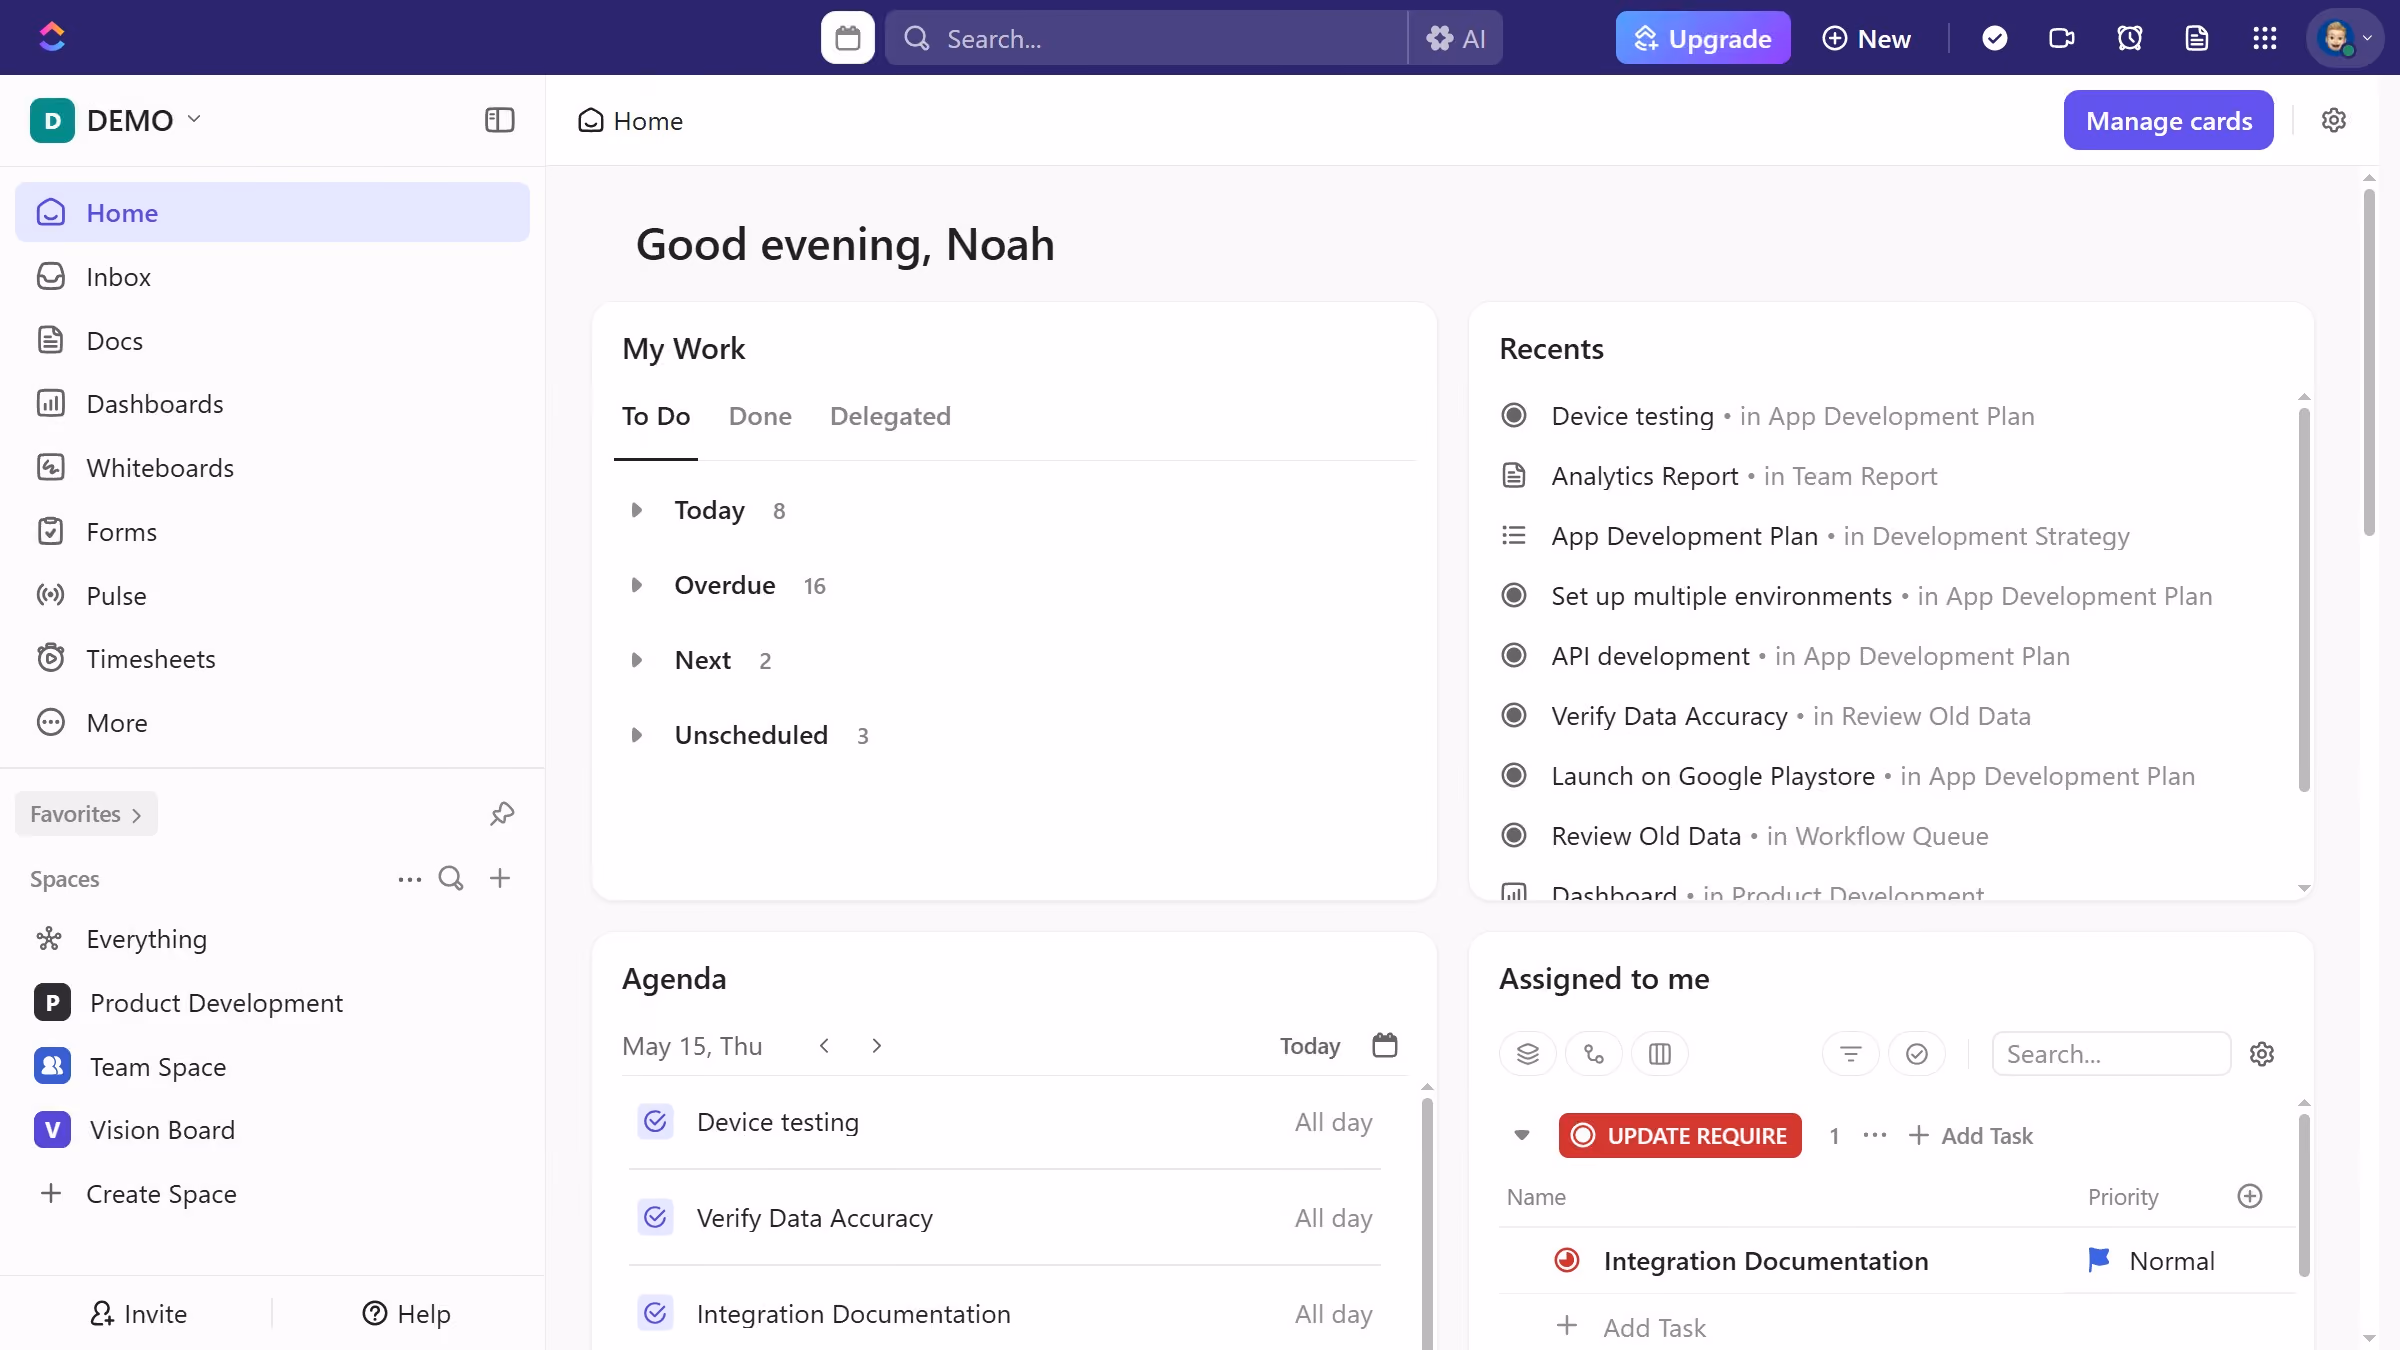Expand the Unscheduled task group
The image size is (2400, 1350).
point(636,735)
